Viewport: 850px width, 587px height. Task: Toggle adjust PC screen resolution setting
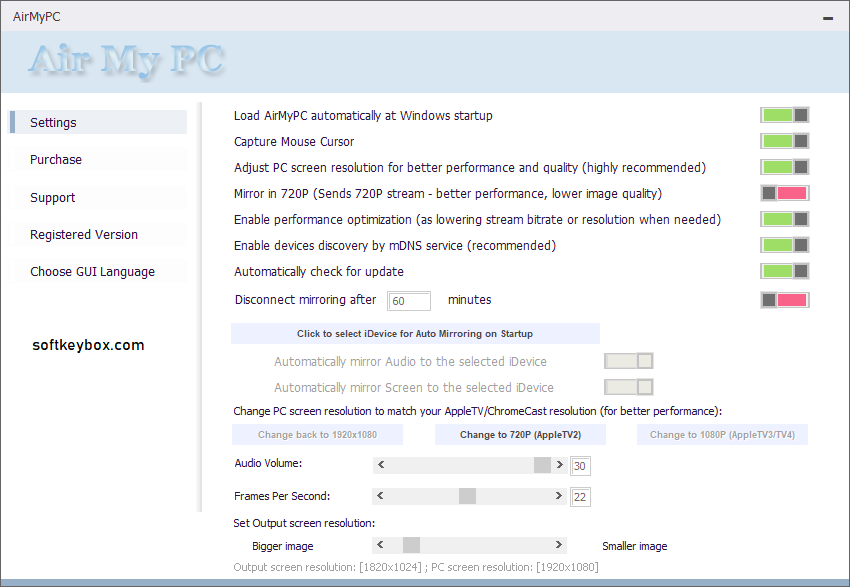coord(785,167)
